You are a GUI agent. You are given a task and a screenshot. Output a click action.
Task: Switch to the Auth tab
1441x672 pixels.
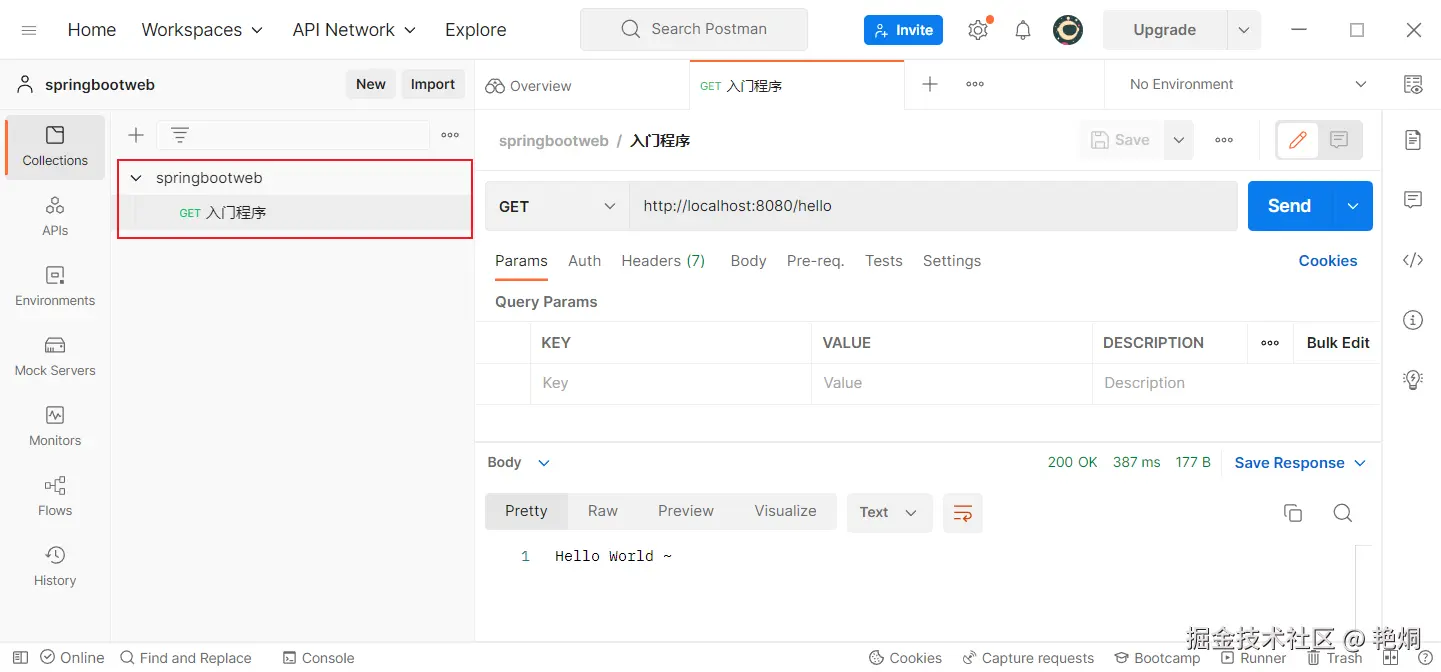pyautogui.click(x=585, y=261)
